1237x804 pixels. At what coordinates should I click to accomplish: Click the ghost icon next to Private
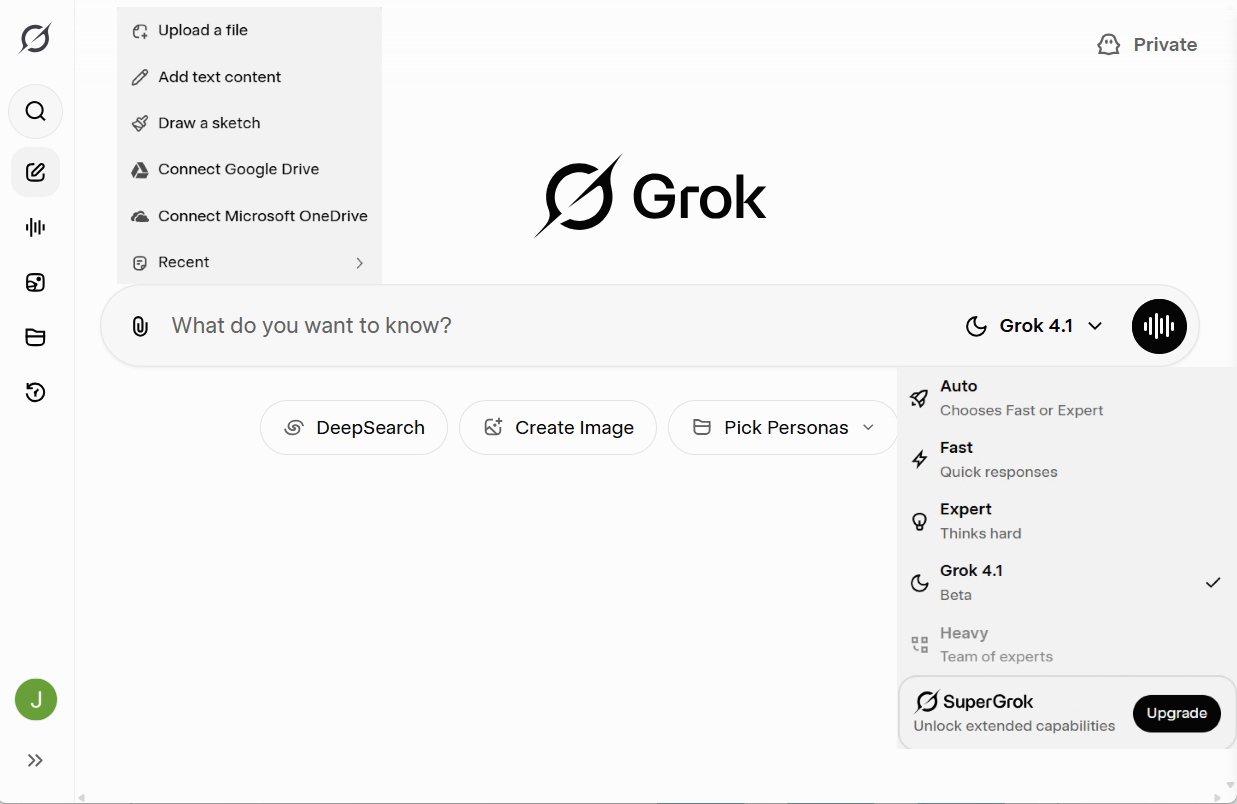click(1108, 45)
